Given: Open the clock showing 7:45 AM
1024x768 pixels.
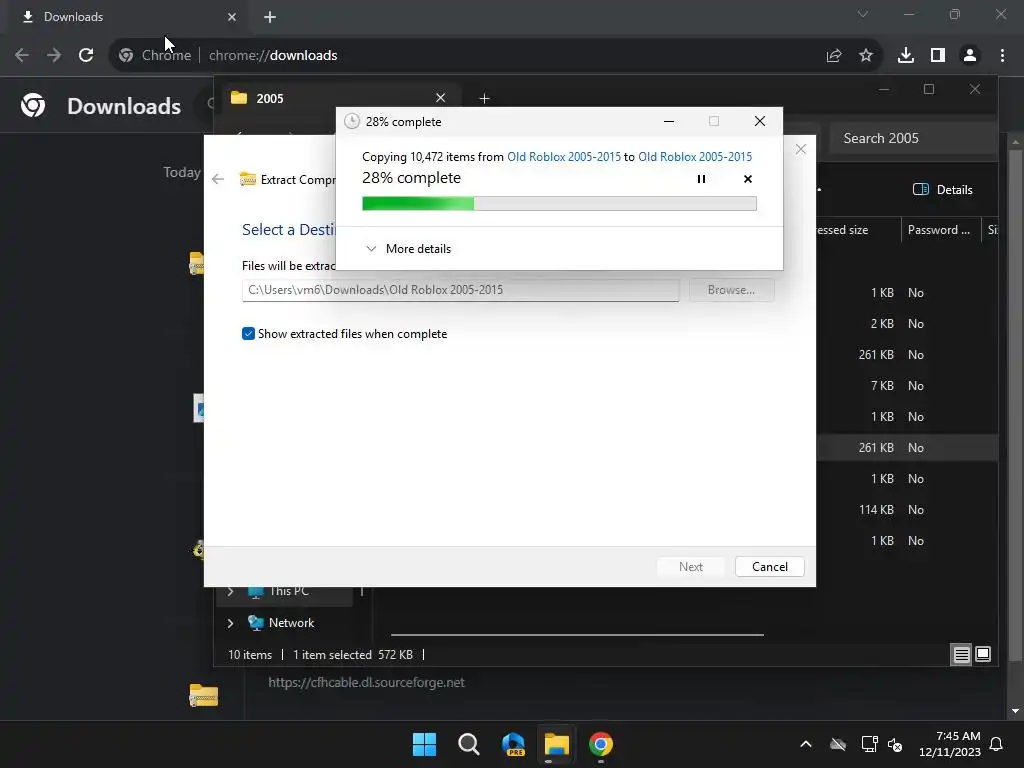Looking at the screenshot, I should click(950, 744).
